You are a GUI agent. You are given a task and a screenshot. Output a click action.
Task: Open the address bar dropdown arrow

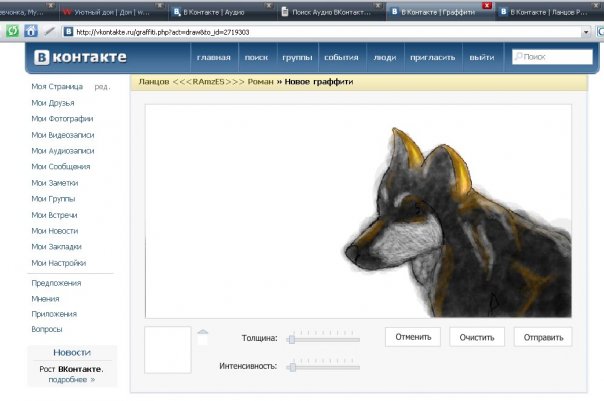point(587,32)
